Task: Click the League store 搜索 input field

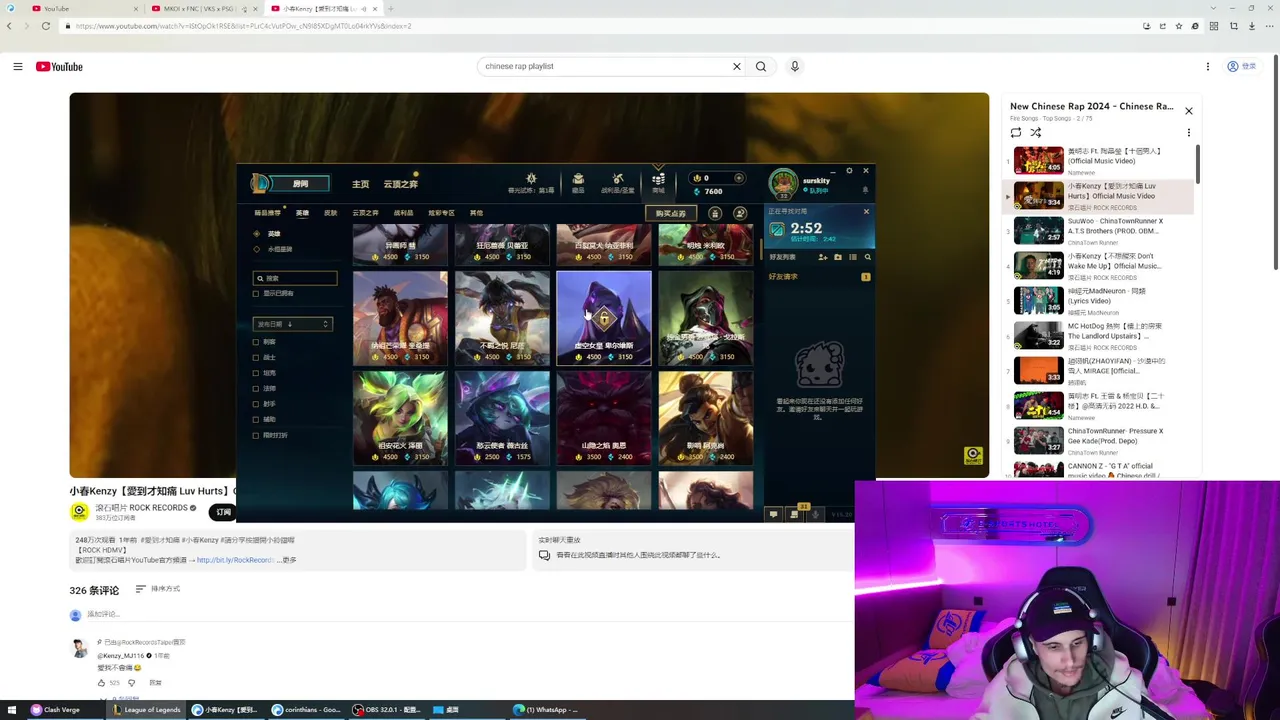Action: 295,278
